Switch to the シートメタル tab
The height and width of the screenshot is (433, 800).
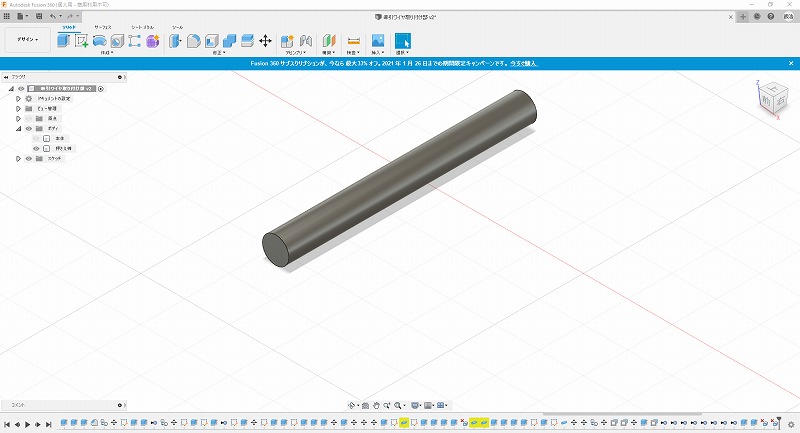142,27
